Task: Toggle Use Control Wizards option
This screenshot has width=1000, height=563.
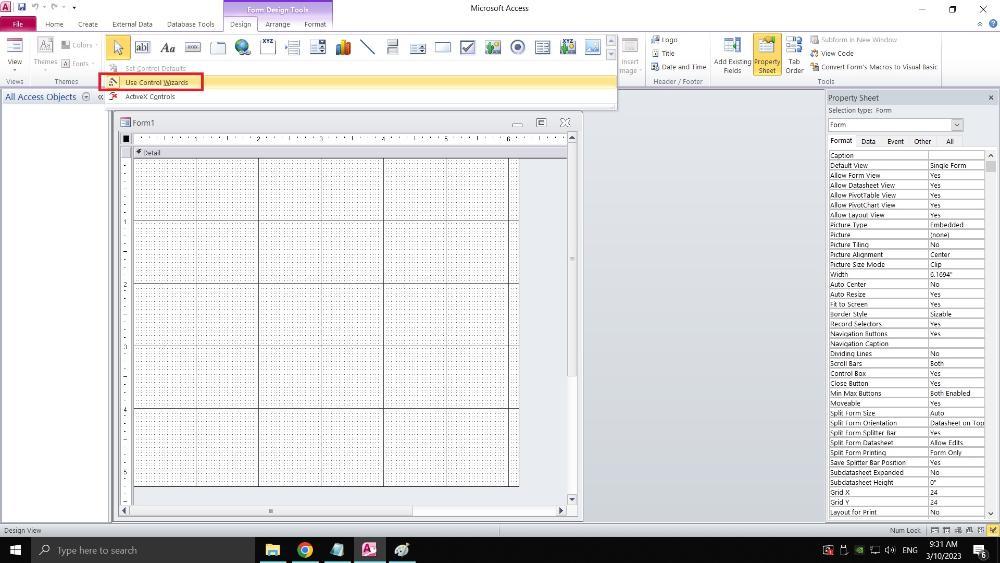Action: tap(361, 82)
